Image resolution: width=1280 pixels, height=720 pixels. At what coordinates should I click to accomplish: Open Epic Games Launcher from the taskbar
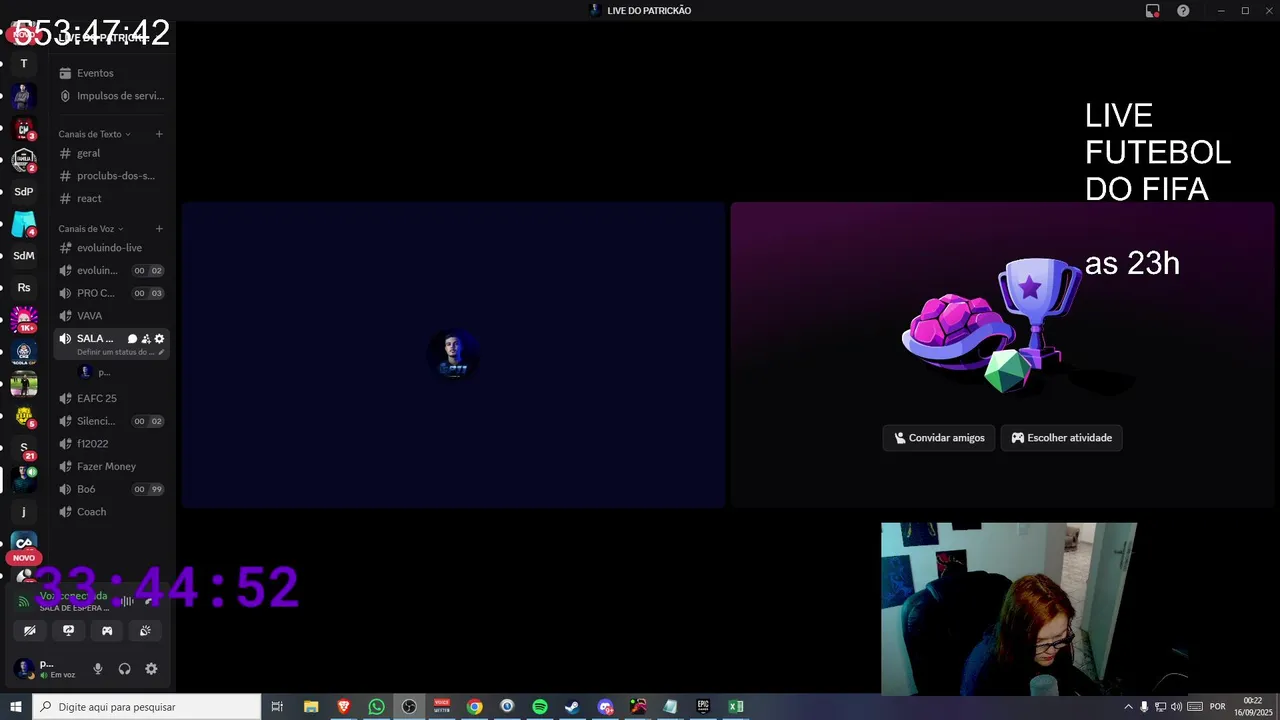pos(703,707)
